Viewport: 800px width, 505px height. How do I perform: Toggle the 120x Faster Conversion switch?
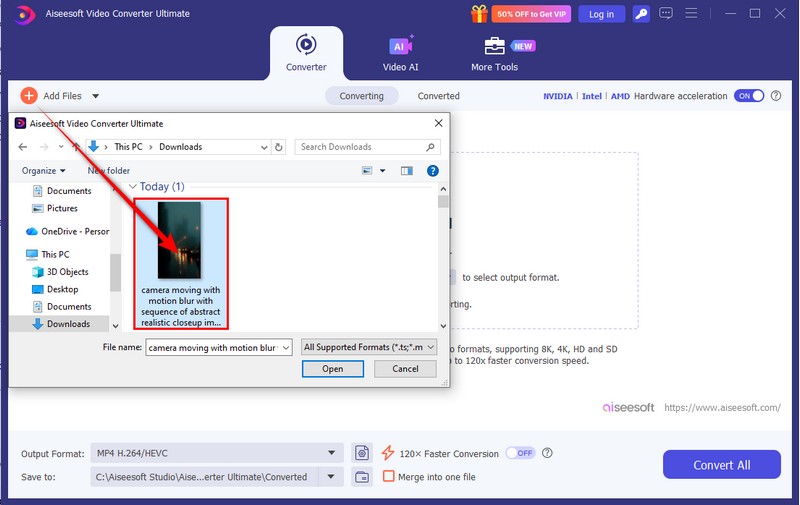click(x=520, y=453)
